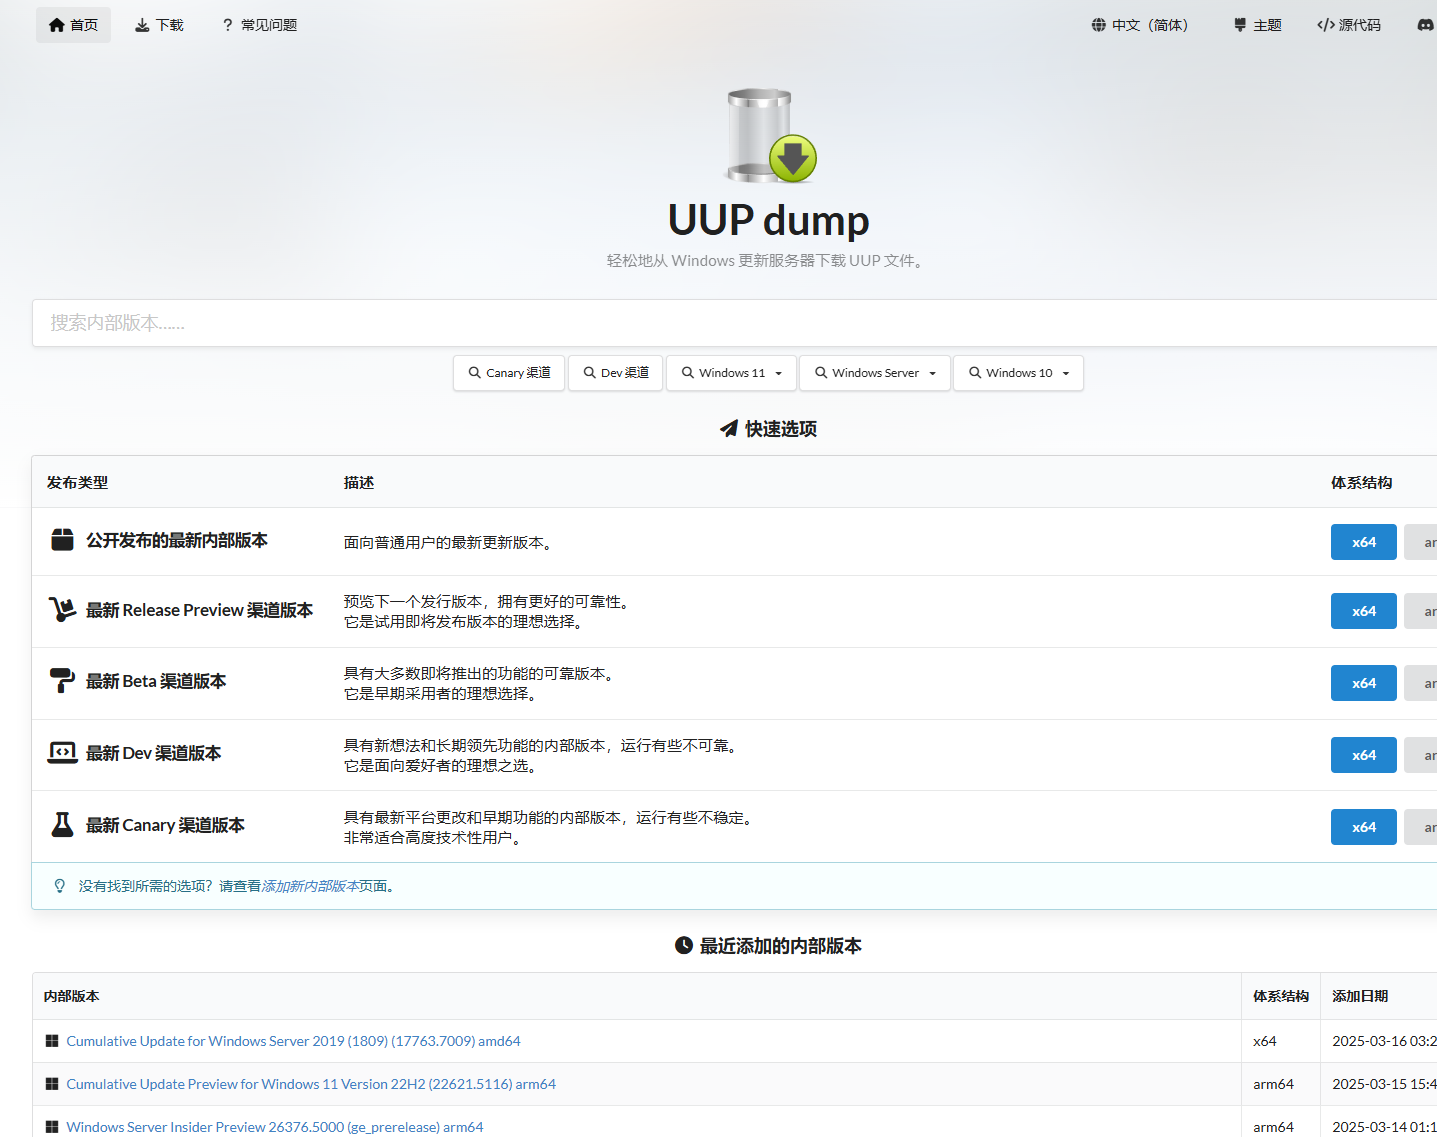Click the dolly icon for Release Preview 渠道版本
1437x1137 pixels.
point(62,609)
